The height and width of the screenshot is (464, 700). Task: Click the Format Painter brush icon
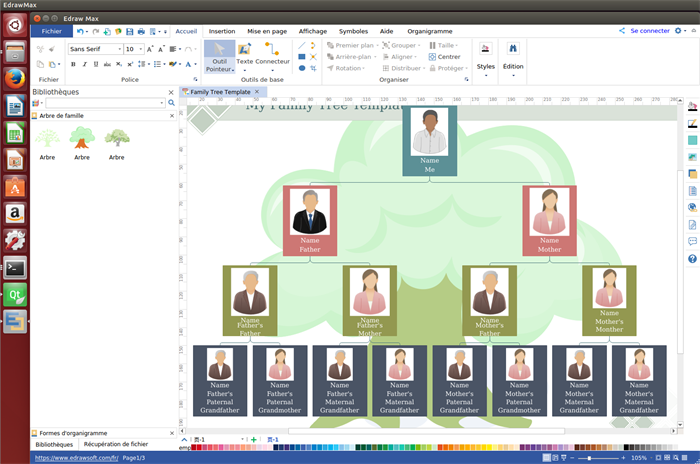[x=52, y=49]
